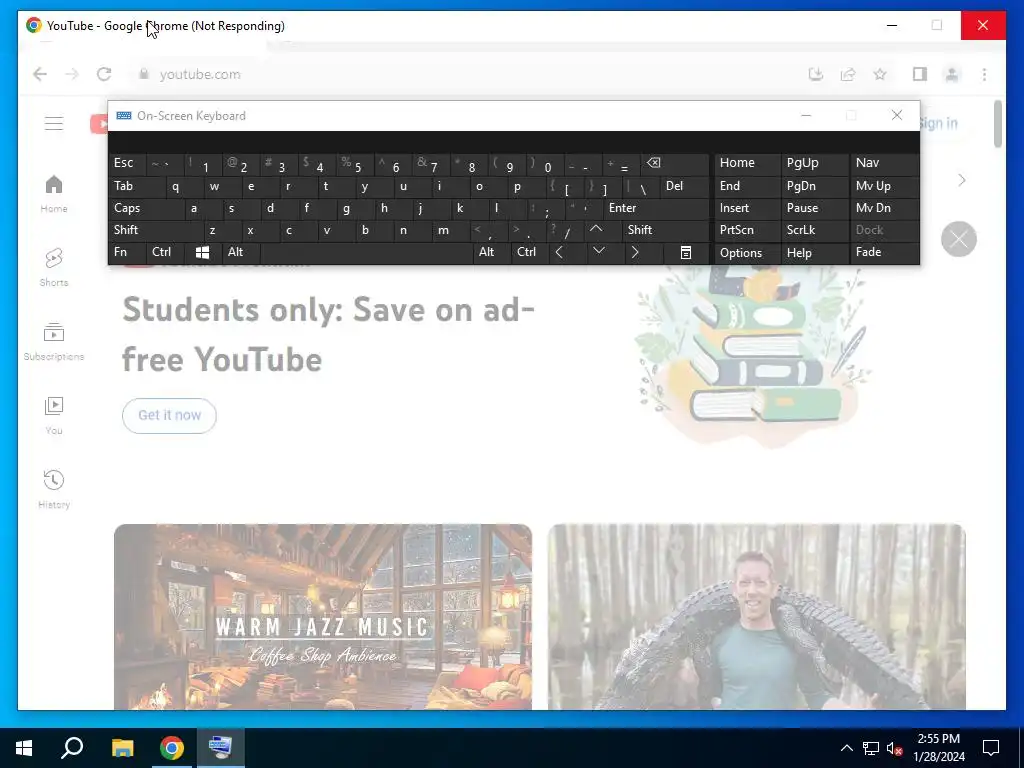Bookmark this page with the star icon
Screen dimensions: 1024x768
click(880, 74)
